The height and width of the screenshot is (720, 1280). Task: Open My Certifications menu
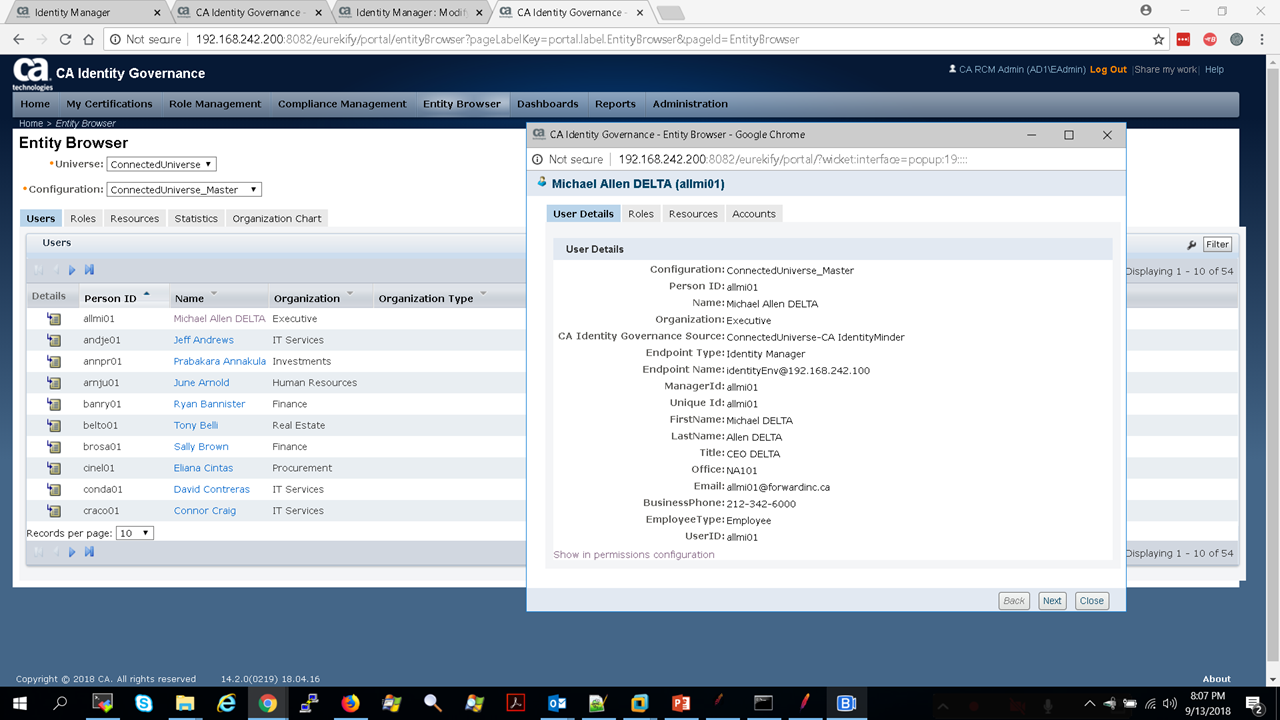pos(109,104)
